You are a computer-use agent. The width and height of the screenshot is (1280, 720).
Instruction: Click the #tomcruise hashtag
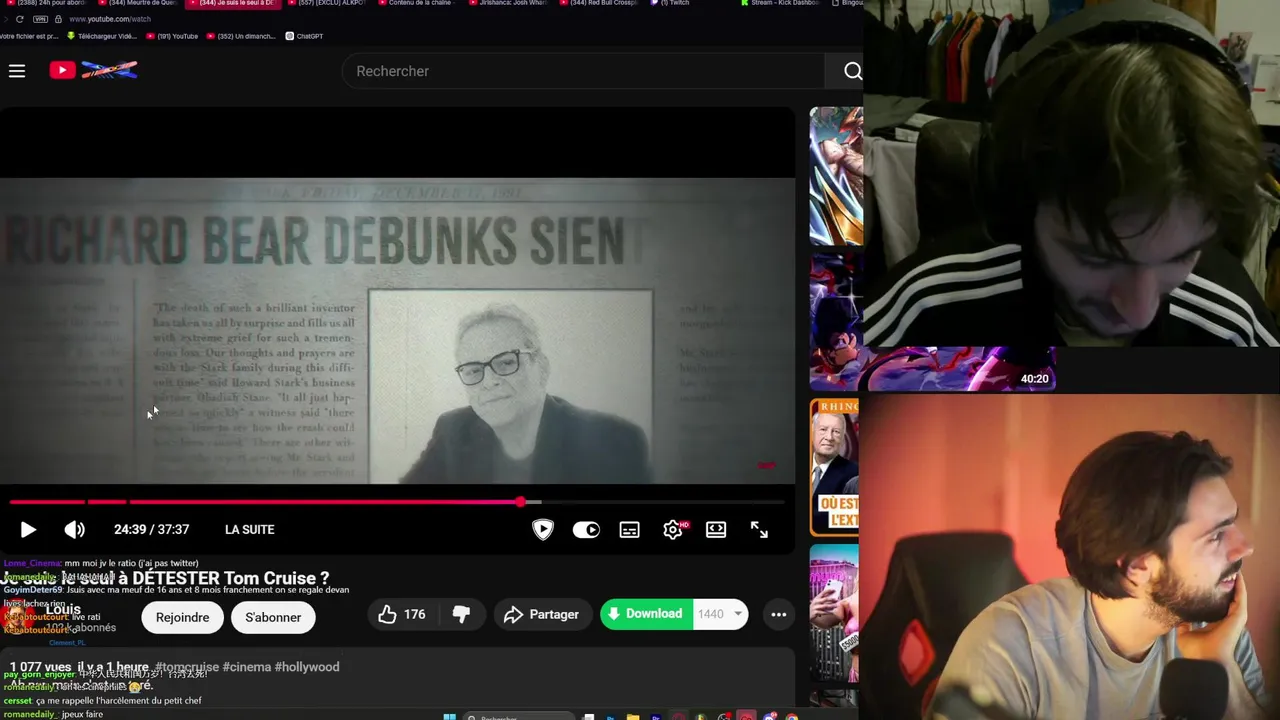click(x=186, y=667)
